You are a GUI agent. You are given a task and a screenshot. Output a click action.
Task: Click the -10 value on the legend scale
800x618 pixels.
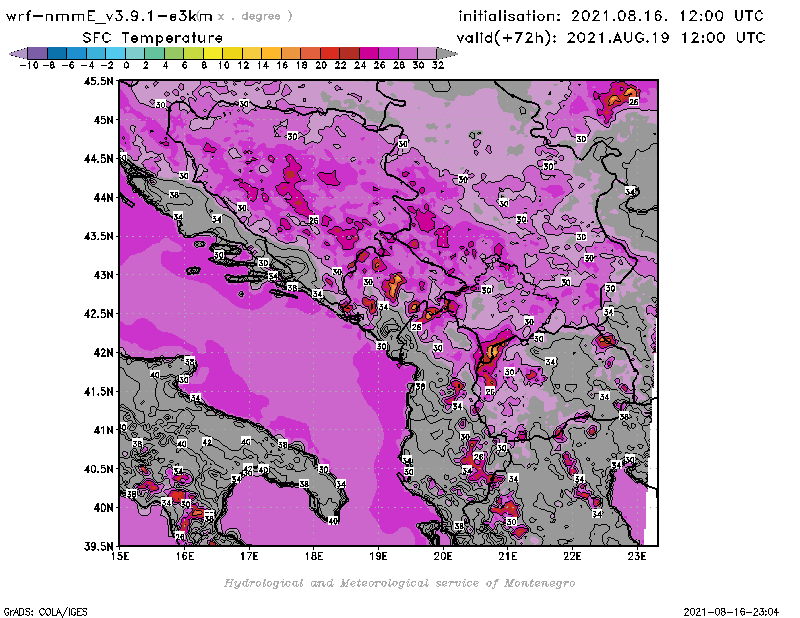[29, 65]
